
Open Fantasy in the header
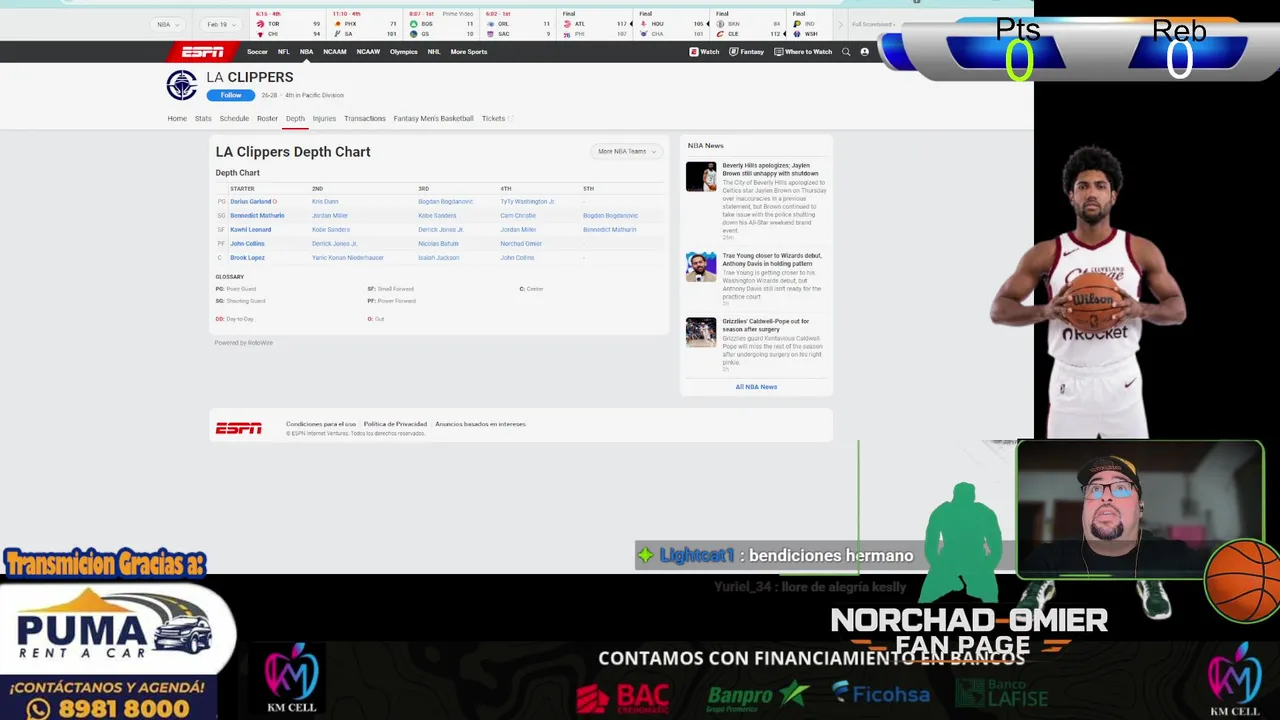tap(747, 52)
